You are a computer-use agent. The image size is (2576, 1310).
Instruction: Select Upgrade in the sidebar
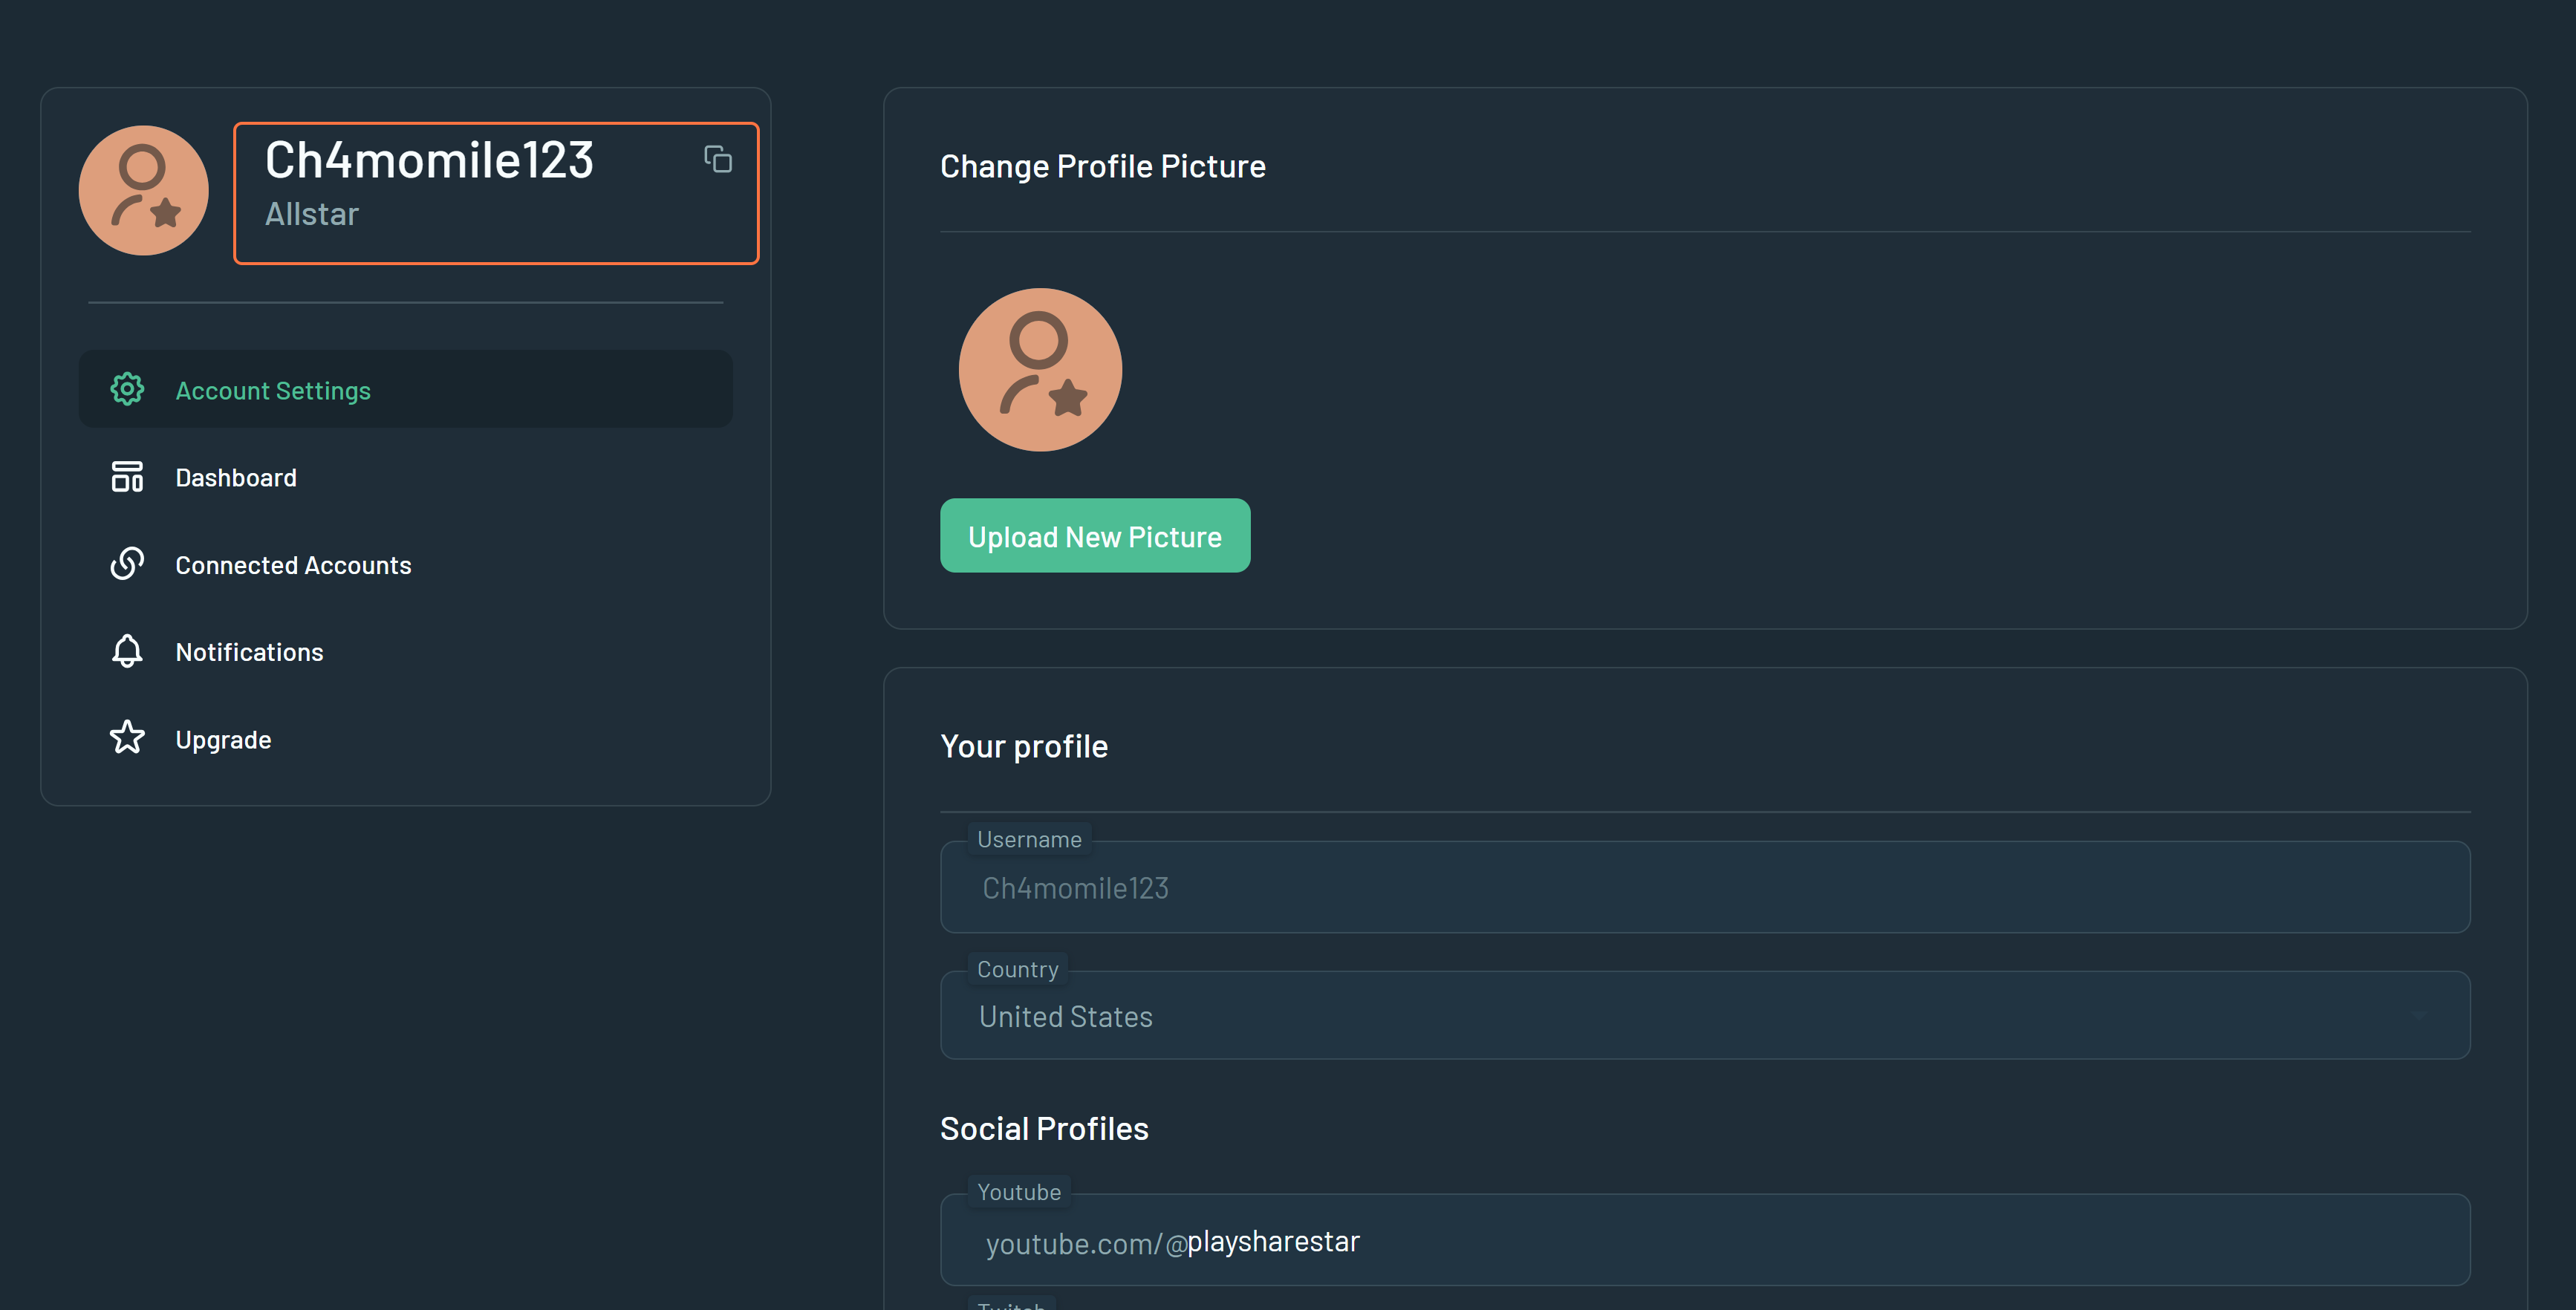pyautogui.click(x=223, y=740)
